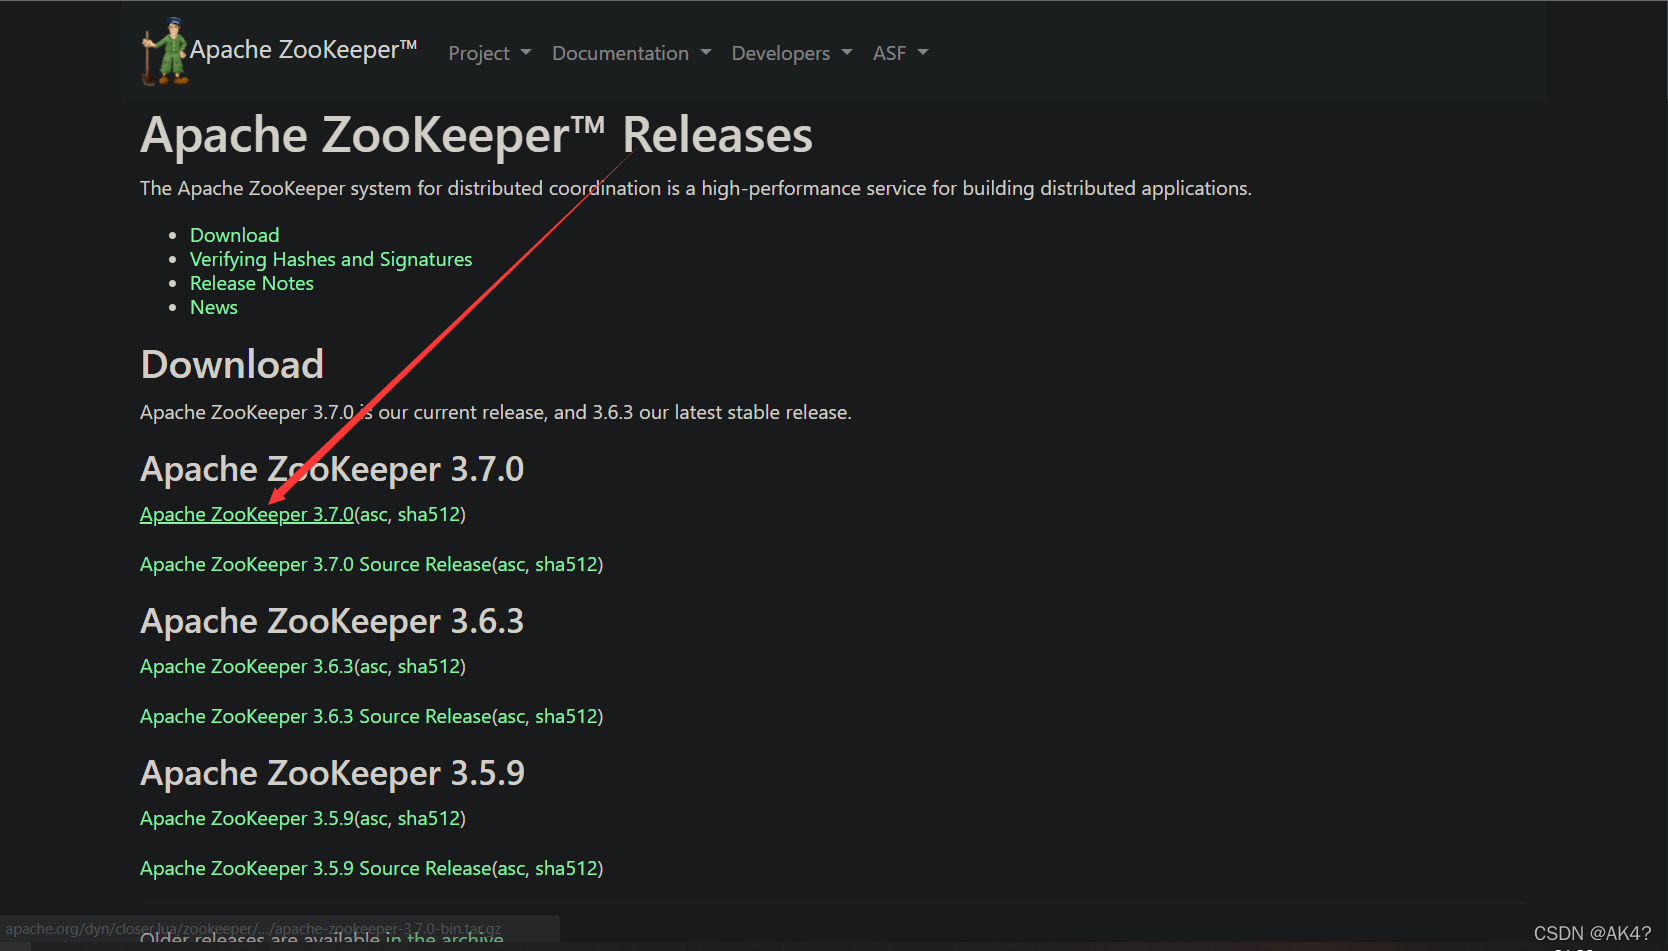The image size is (1668, 951).
Task: Open the sha512 link for 3.5.9 Source Release
Action: (x=566, y=868)
